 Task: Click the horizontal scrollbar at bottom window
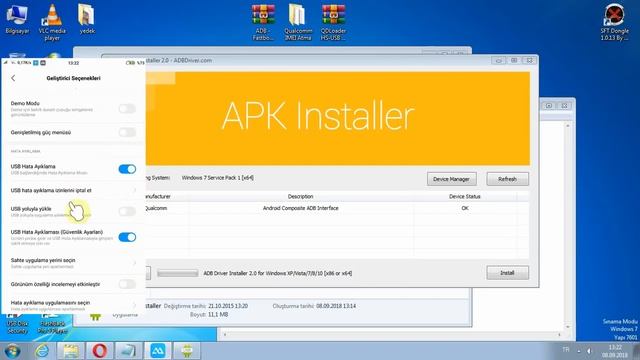coord(392,335)
